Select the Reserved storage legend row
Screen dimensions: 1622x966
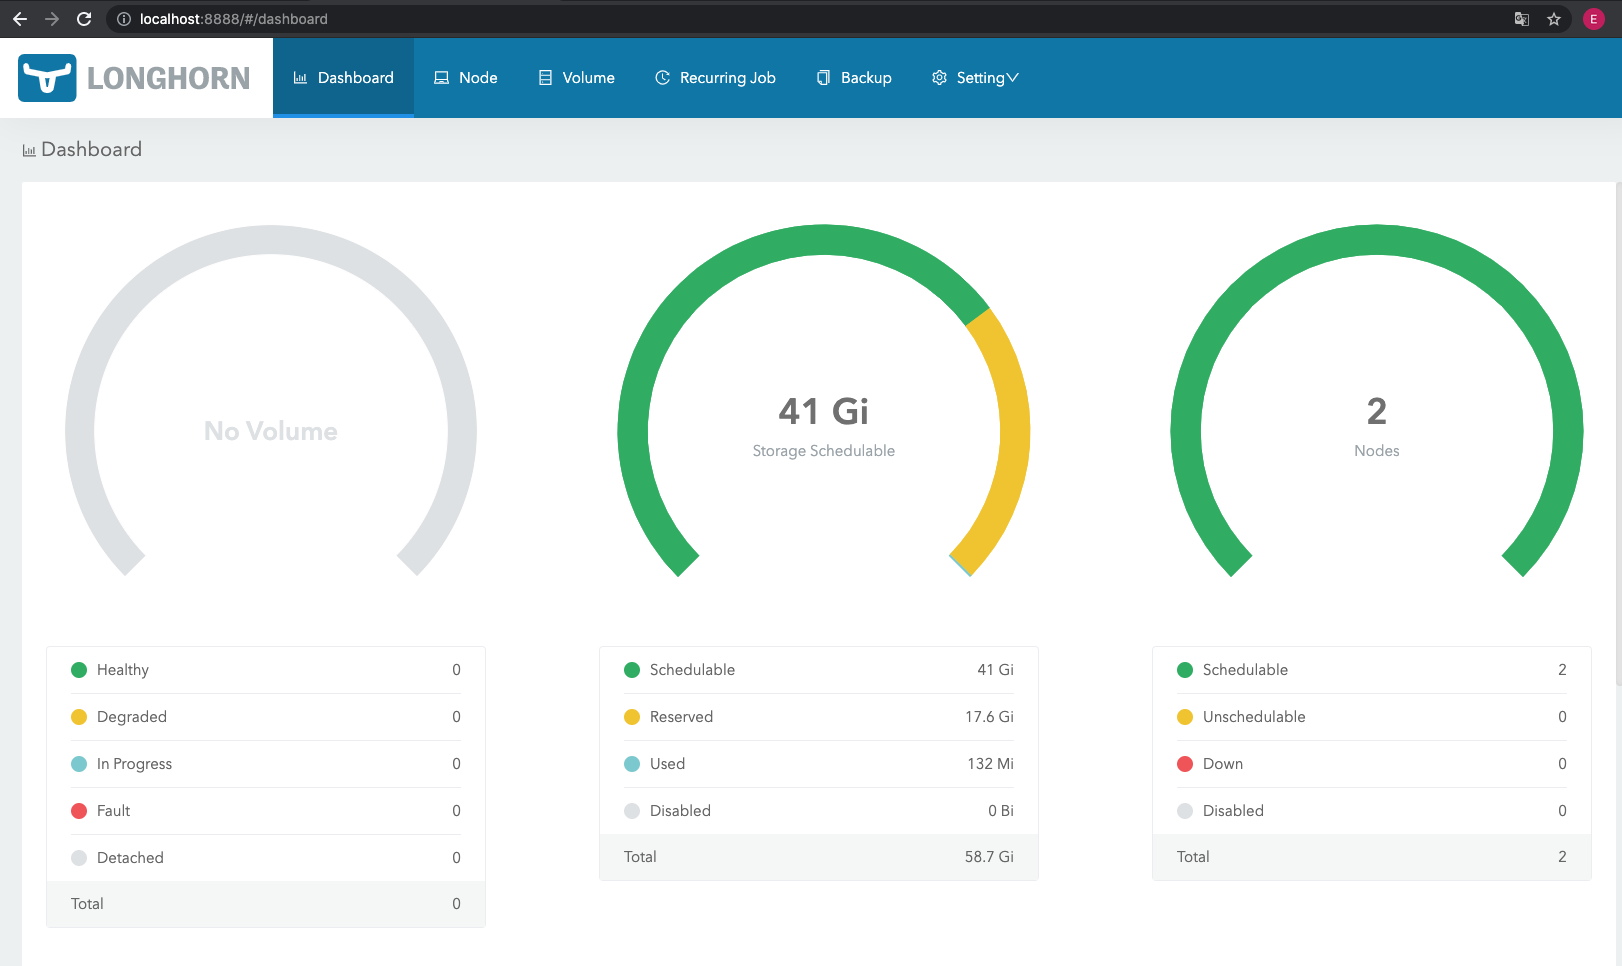tap(818, 717)
